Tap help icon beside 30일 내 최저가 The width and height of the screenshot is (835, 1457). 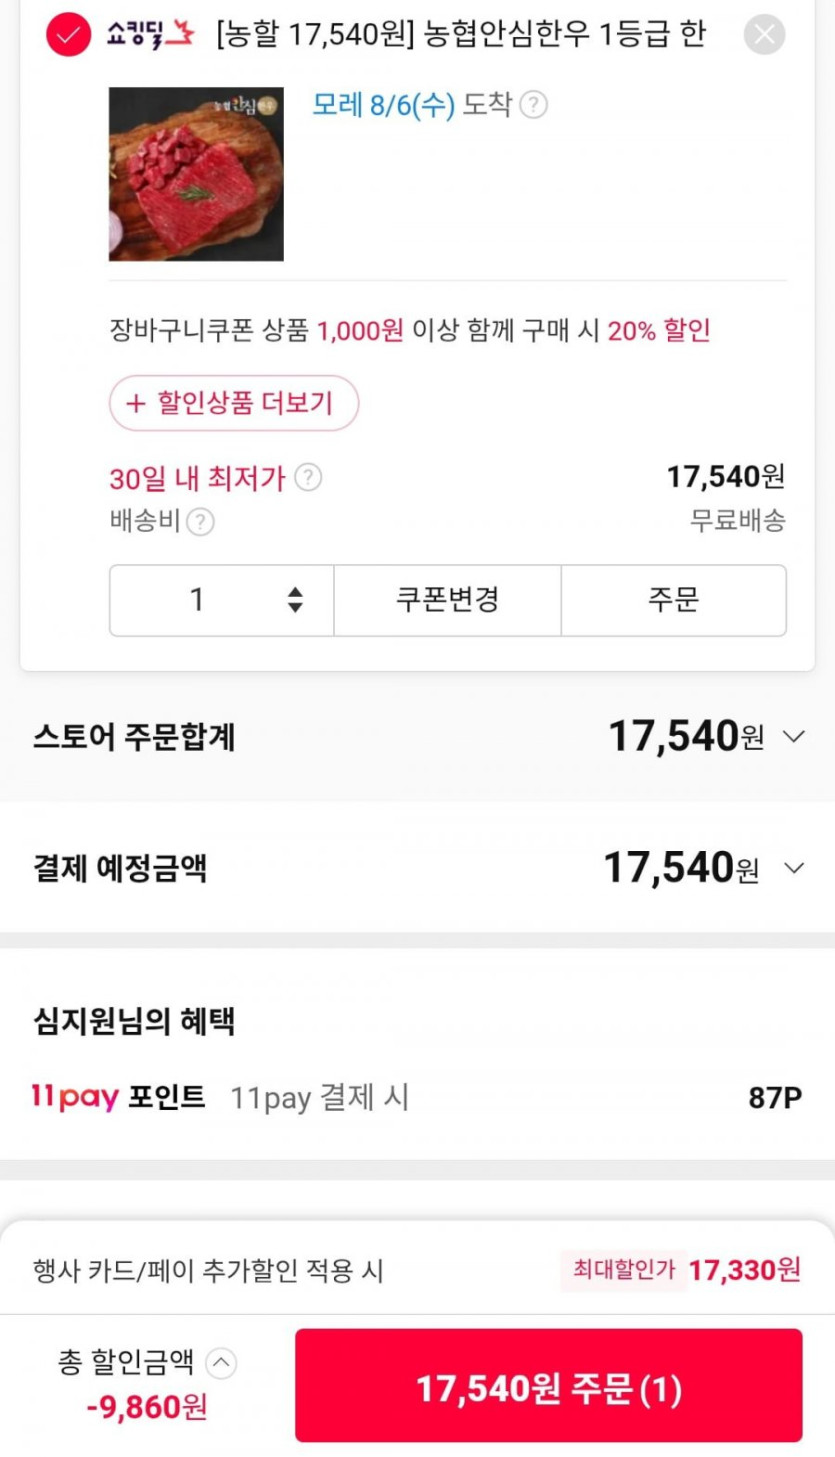pyautogui.click(x=308, y=478)
